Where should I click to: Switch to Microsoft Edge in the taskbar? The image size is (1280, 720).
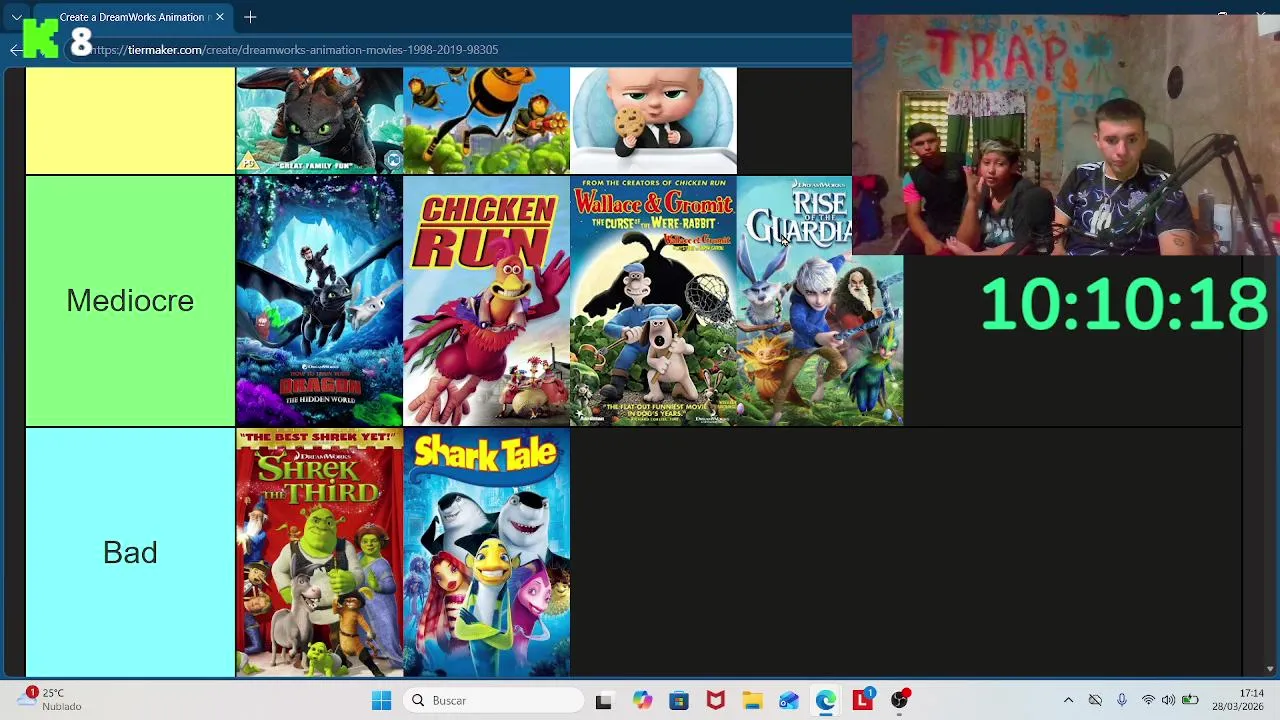pyautogui.click(x=826, y=701)
